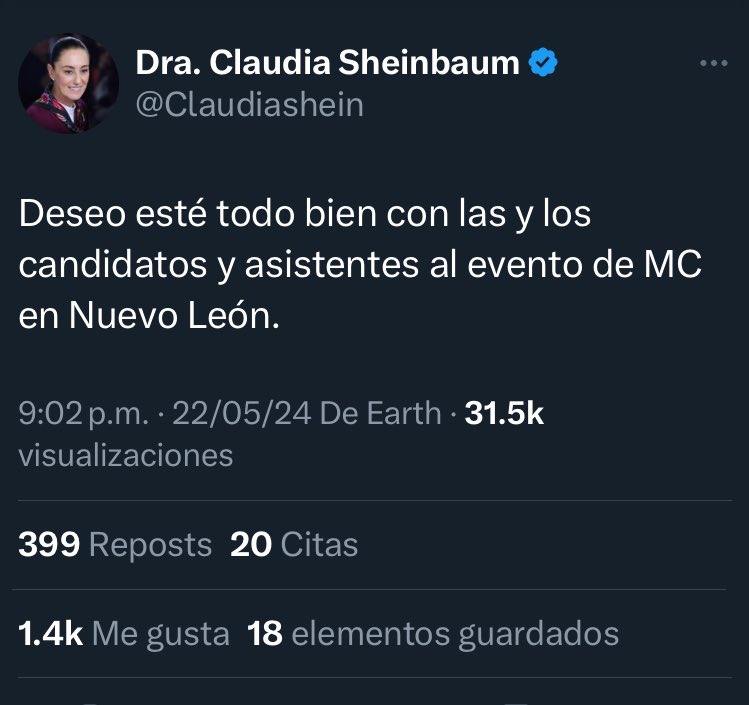Click the Reposts label text
Image resolution: width=749 pixels, height=705 pixels.
(150, 545)
